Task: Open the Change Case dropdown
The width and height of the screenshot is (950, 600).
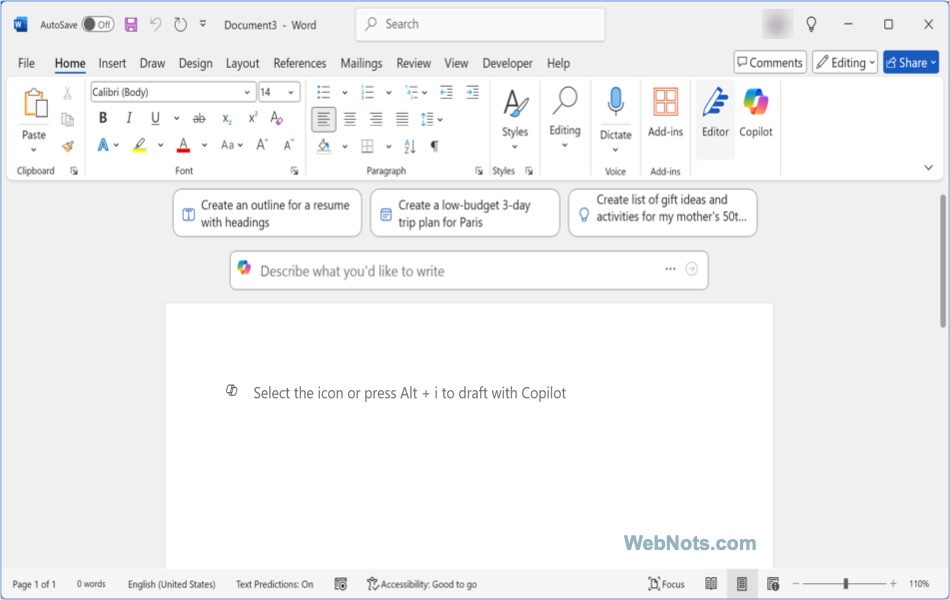Action: click(232, 145)
